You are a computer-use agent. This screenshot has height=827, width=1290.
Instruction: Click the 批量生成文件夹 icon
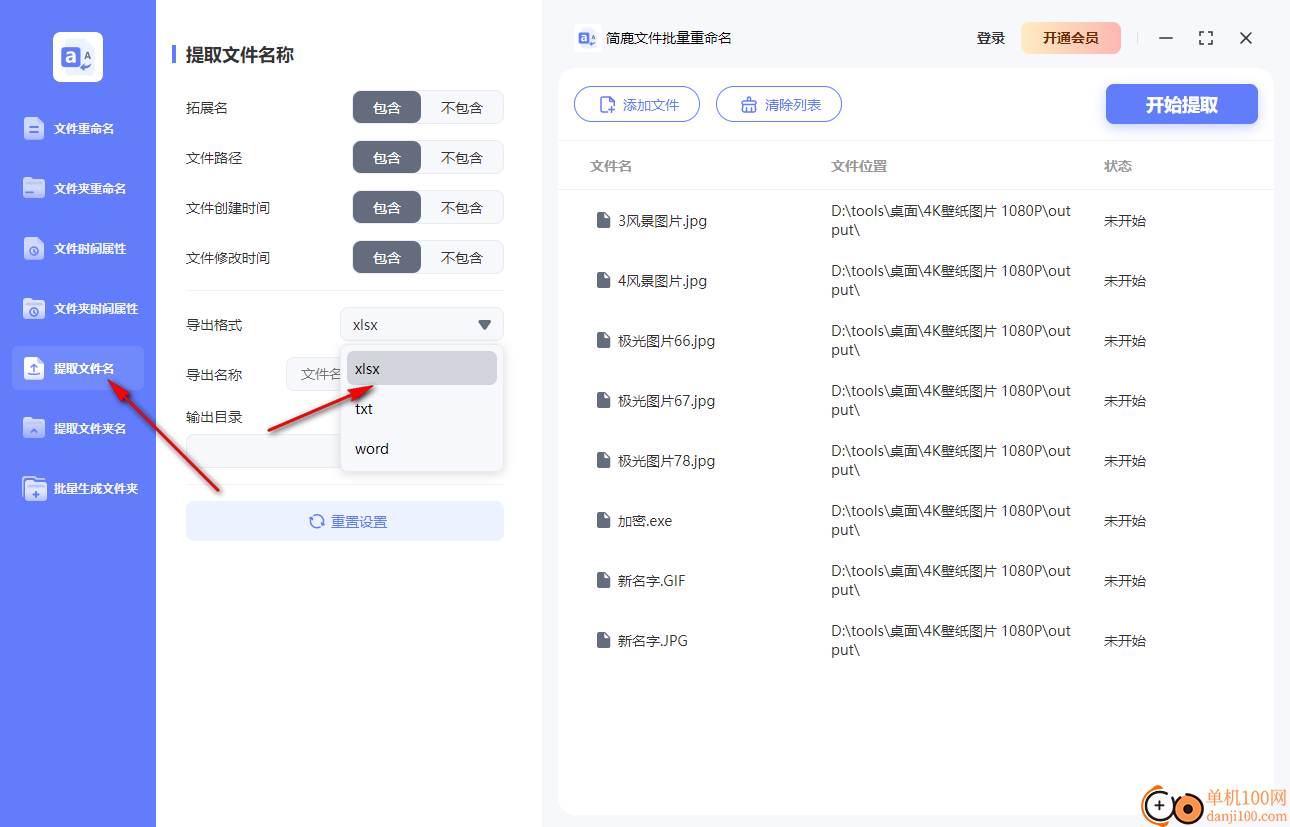tap(34, 488)
